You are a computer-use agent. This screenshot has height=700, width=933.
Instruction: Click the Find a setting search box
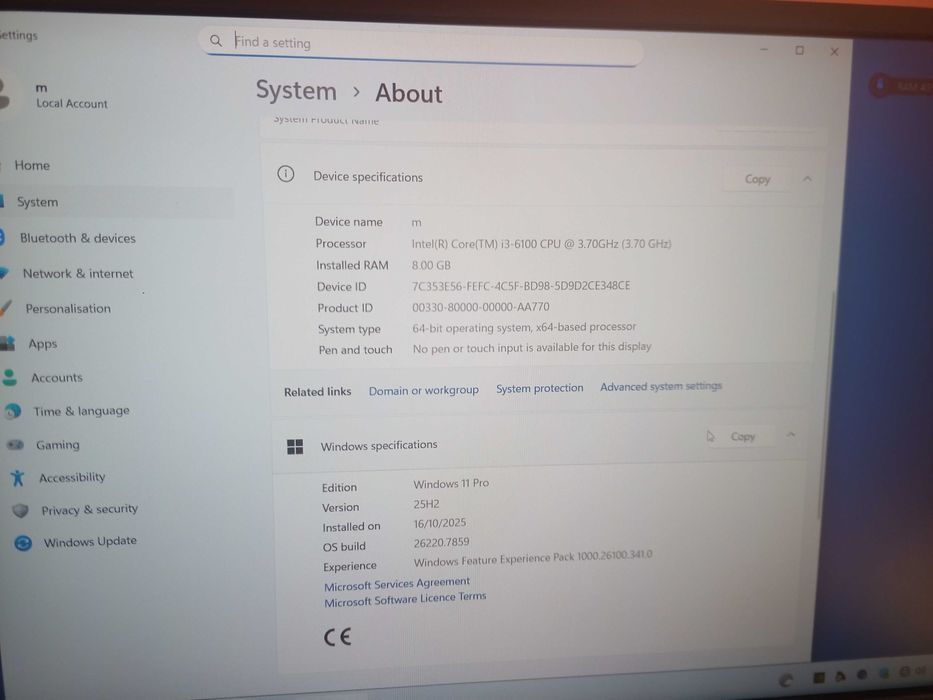click(x=421, y=45)
